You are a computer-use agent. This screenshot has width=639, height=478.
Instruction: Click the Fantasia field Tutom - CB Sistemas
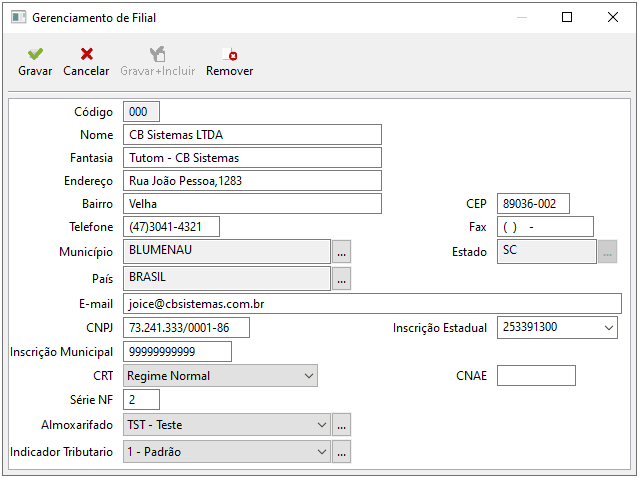[x=252, y=158]
